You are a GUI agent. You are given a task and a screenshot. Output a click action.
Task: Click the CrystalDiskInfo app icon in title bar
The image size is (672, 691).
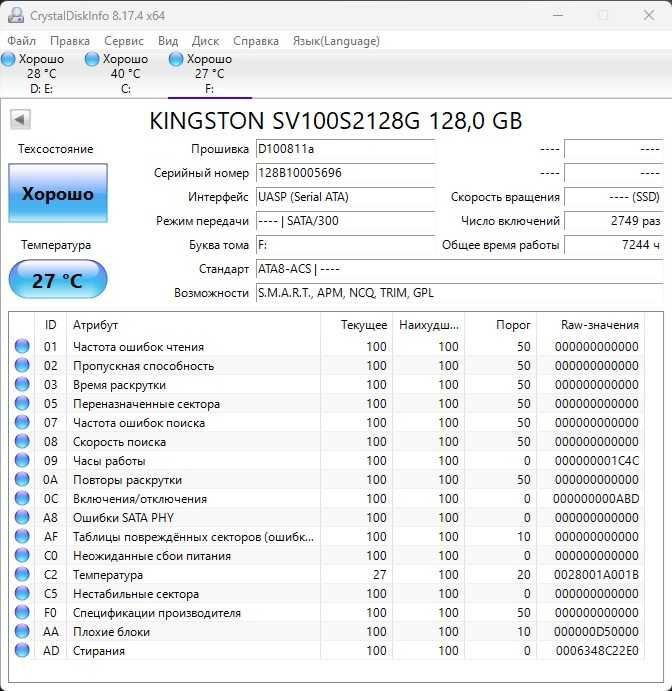[15, 15]
